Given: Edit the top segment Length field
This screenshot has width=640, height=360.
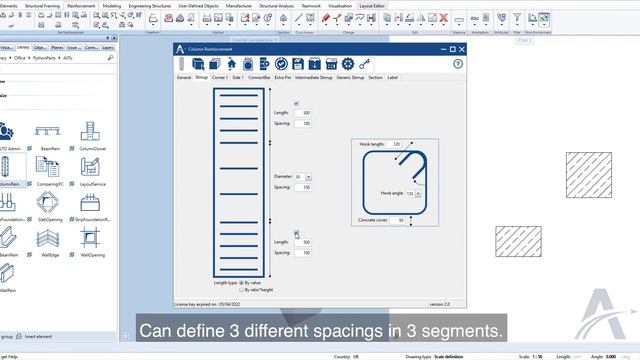Looking at the screenshot, I should point(303,113).
